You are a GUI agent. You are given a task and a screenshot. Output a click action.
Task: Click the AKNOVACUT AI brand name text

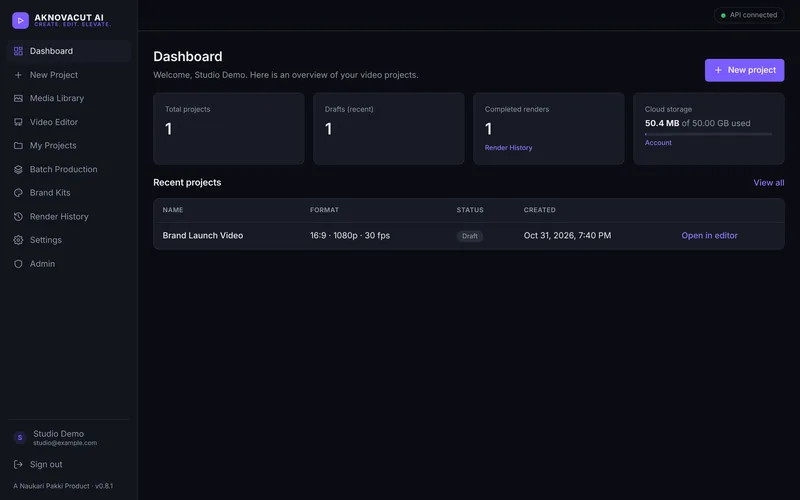click(x=69, y=17)
